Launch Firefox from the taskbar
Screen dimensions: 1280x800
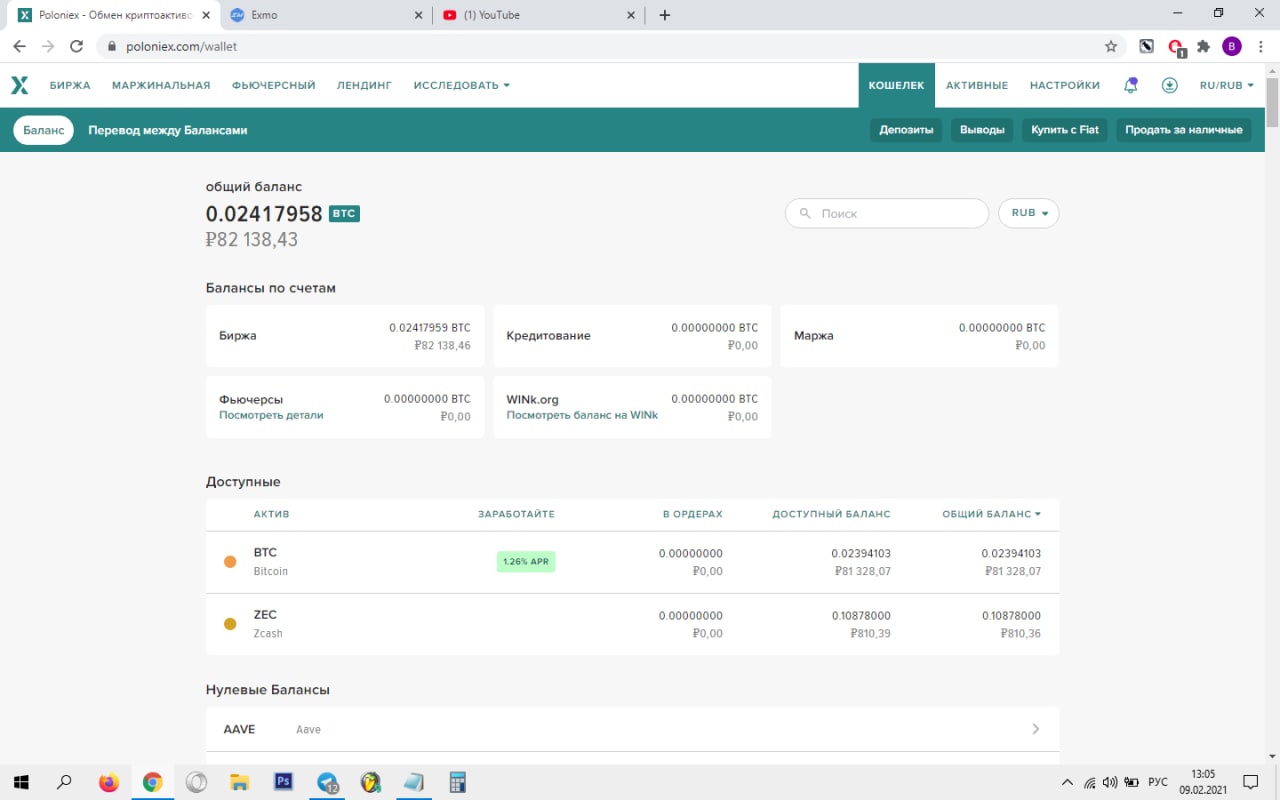click(108, 782)
